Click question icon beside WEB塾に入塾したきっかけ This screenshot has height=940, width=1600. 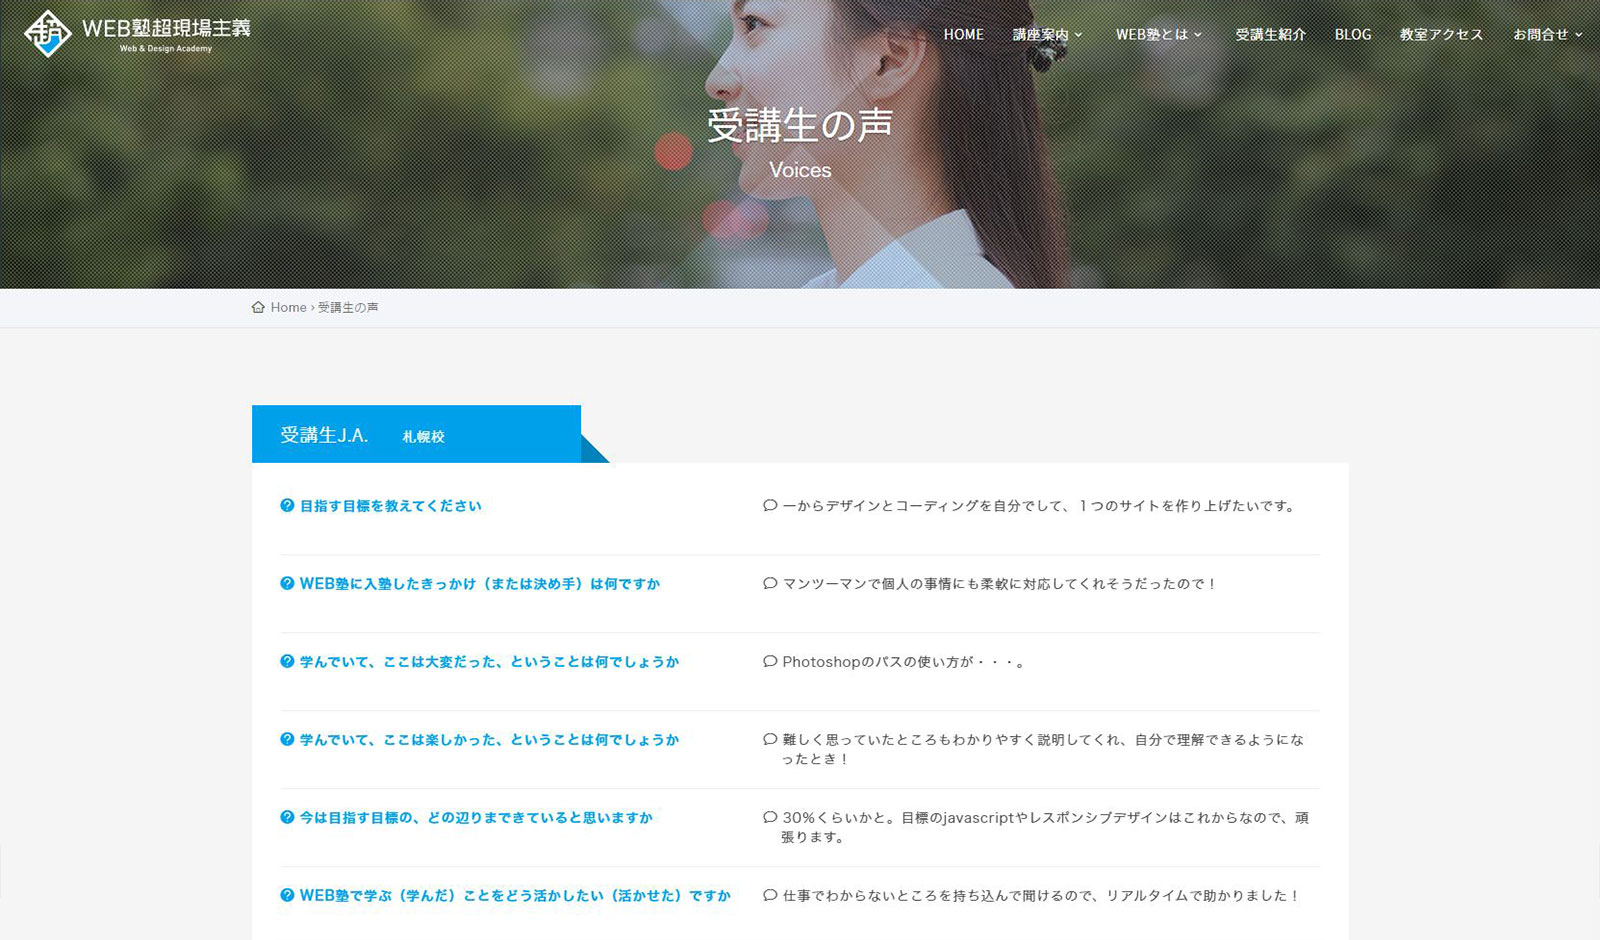tap(287, 584)
